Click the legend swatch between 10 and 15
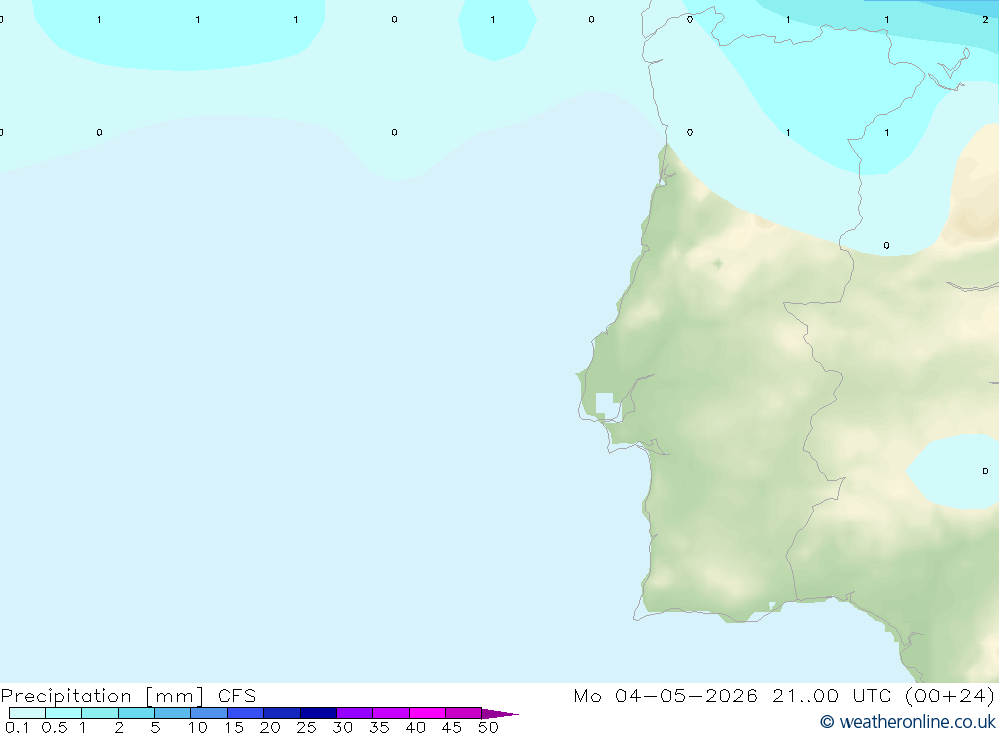 tap(209, 713)
